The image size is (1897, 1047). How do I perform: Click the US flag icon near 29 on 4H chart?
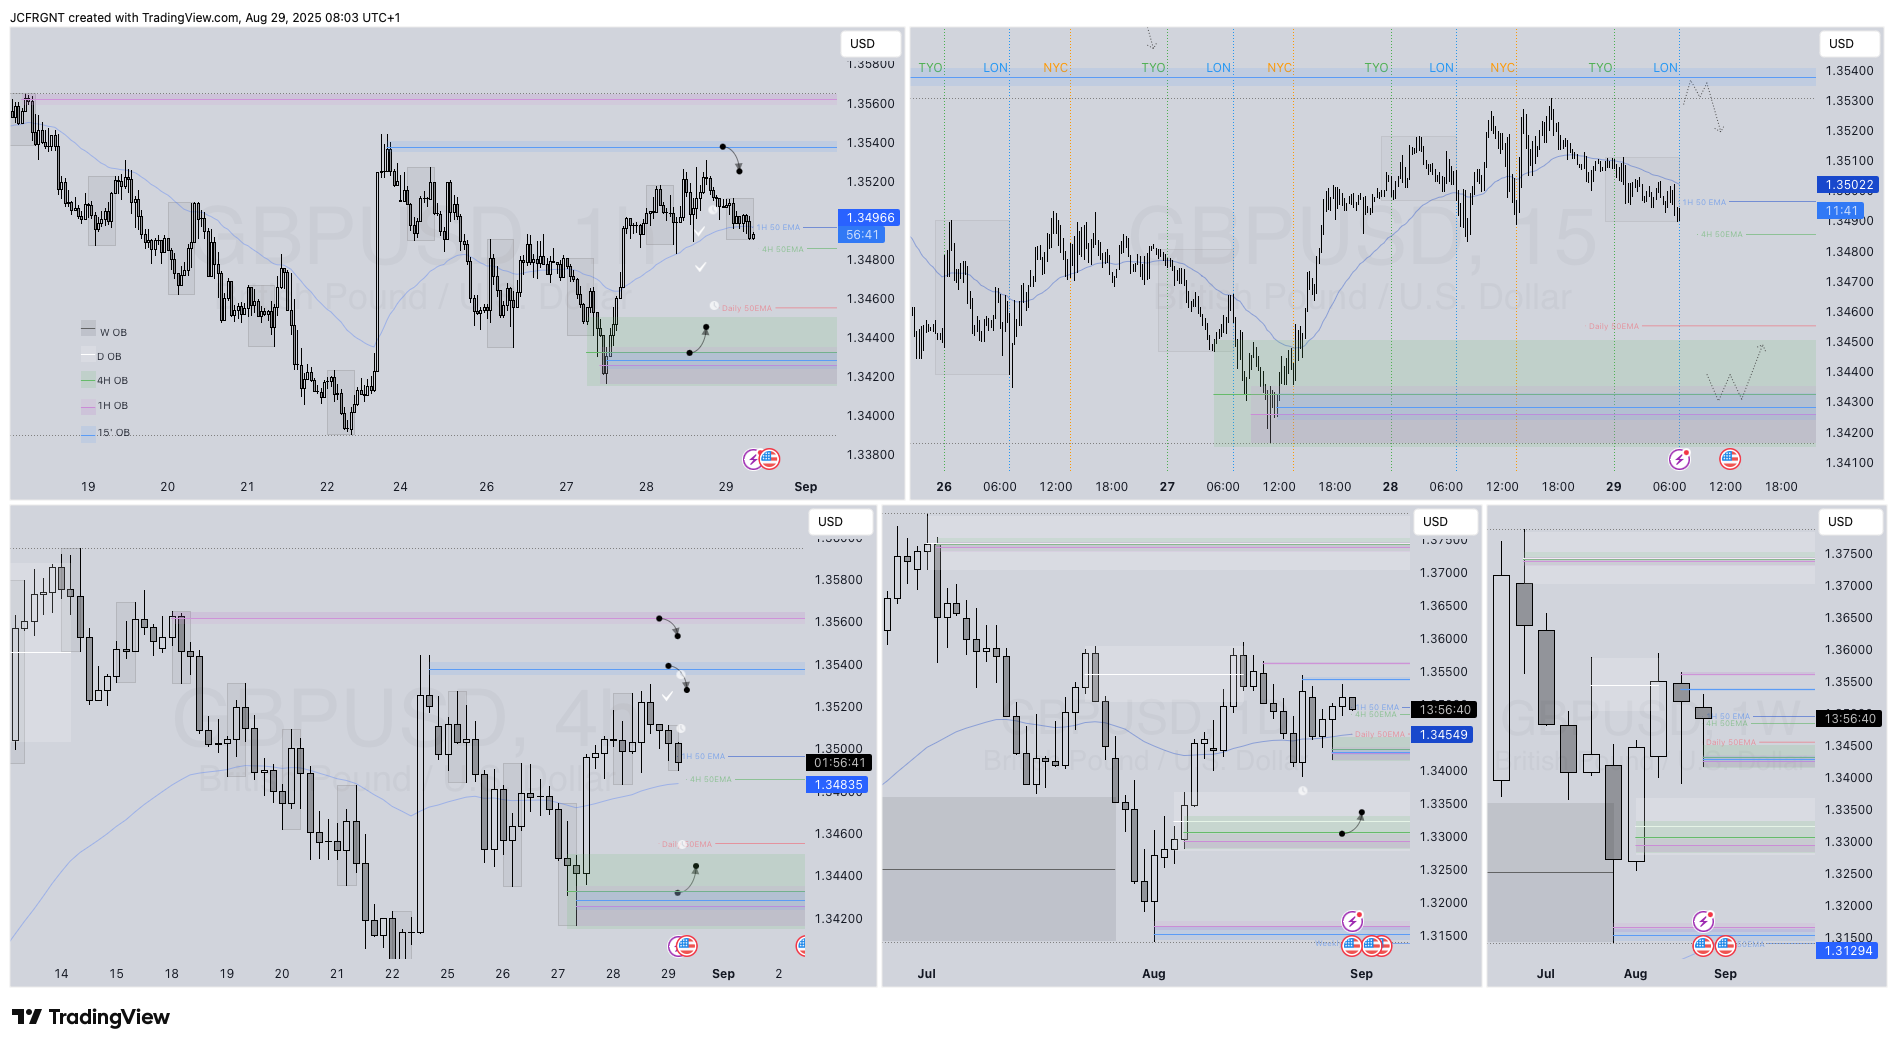(x=686, y=945)
